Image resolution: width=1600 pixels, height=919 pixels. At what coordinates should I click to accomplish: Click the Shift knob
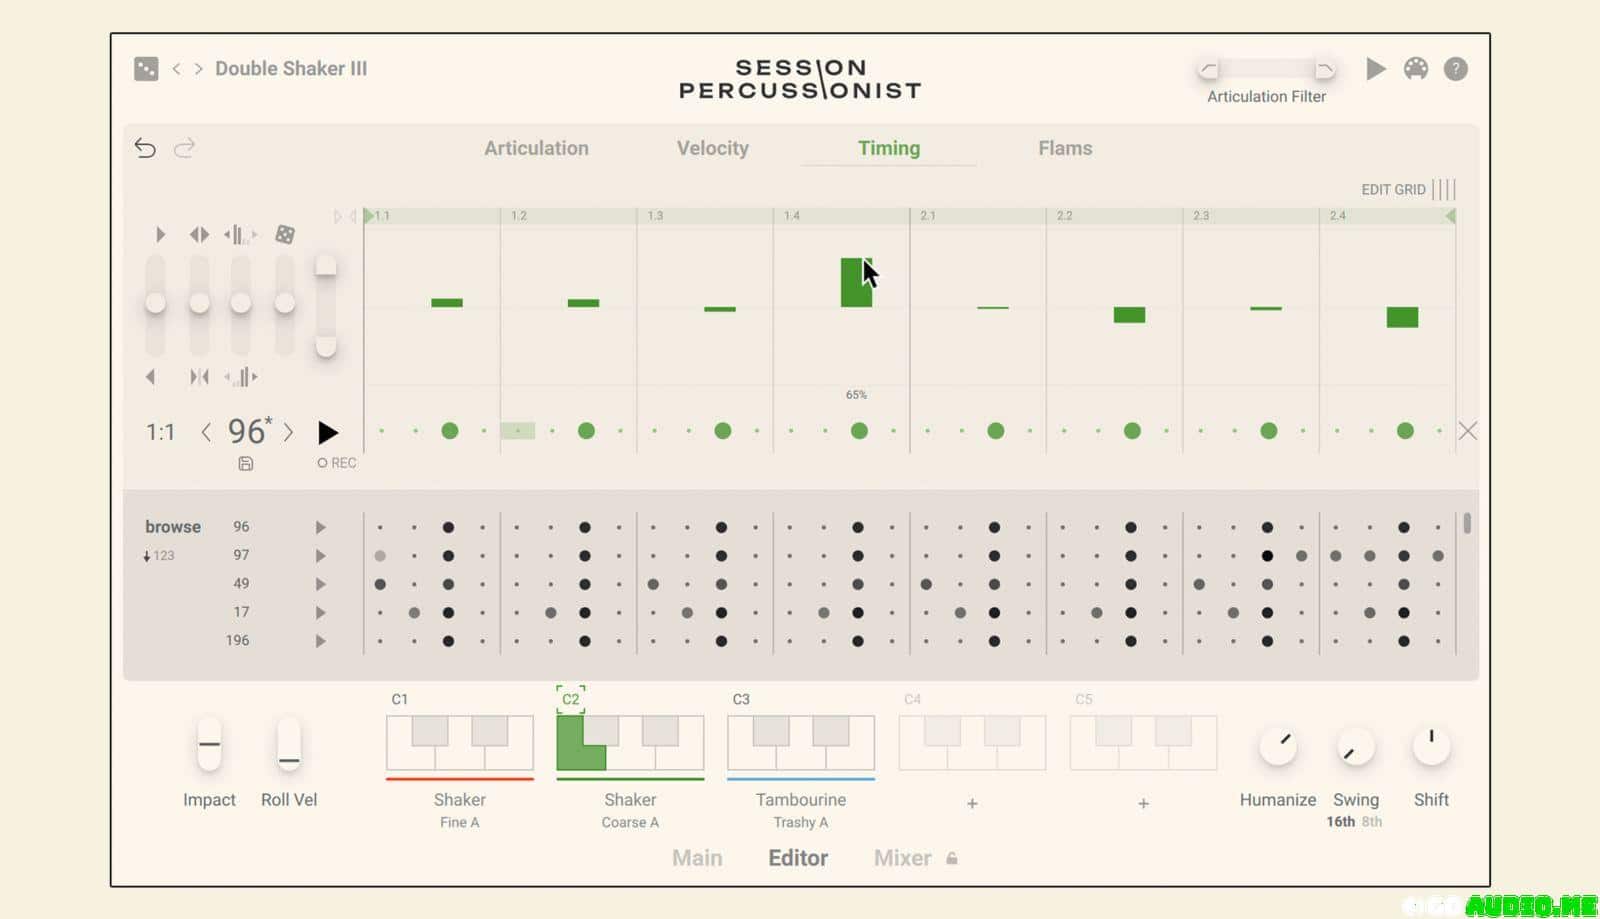coord(1431,746)
